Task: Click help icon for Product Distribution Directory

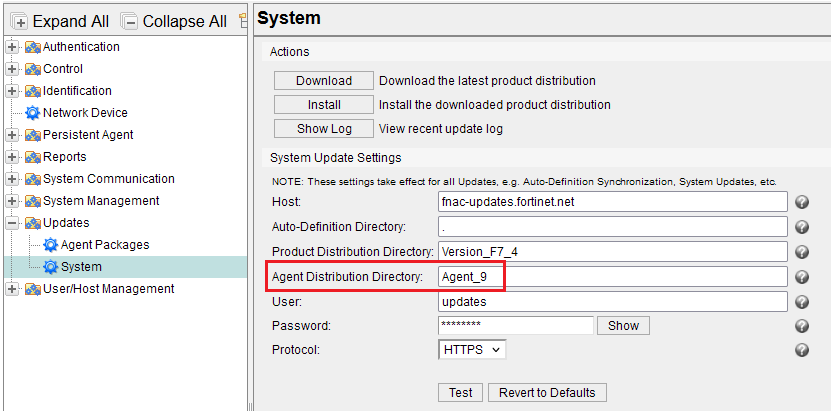Action: coord(801,252)
